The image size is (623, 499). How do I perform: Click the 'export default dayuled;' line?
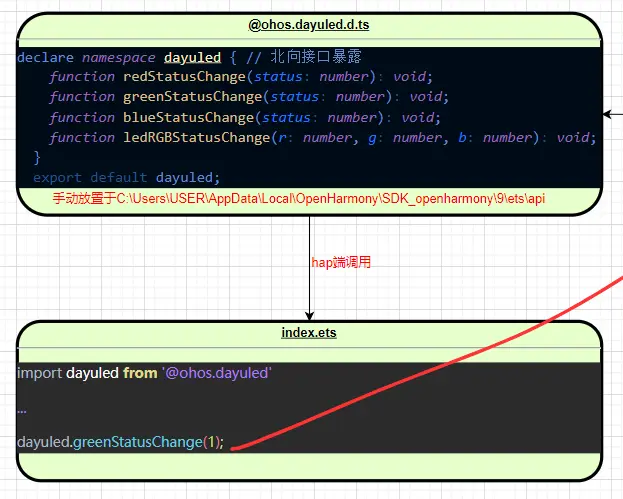(x=126, y=177)
